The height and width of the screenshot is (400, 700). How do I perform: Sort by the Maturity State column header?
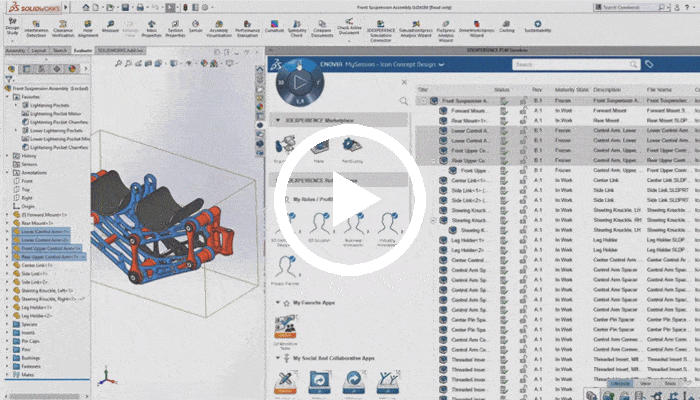click(571, 90)
